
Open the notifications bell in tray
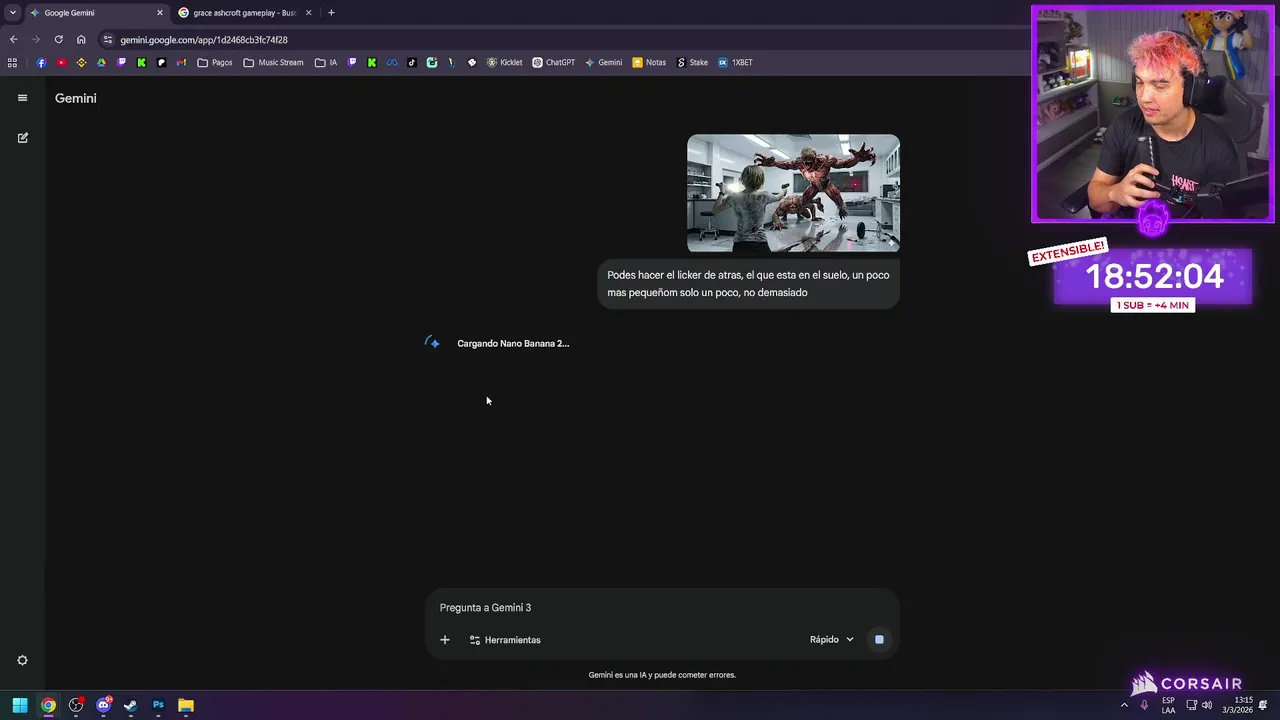[x=1263, y=705]
